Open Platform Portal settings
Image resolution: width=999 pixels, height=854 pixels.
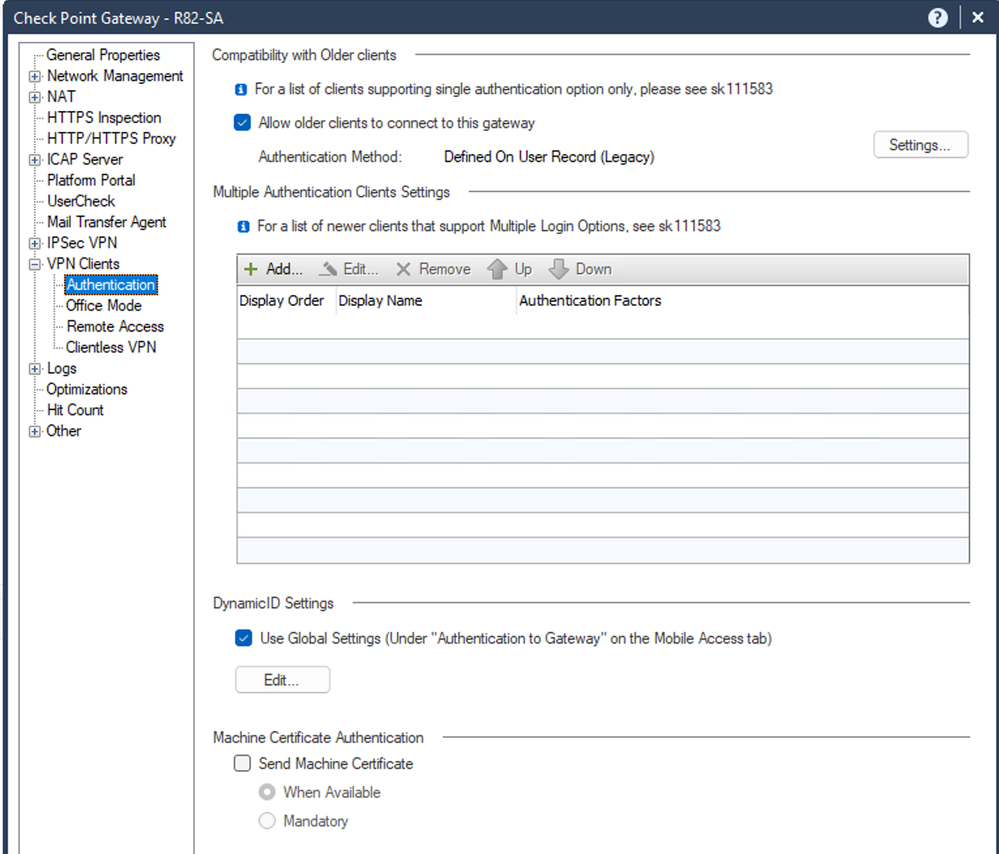91,180
